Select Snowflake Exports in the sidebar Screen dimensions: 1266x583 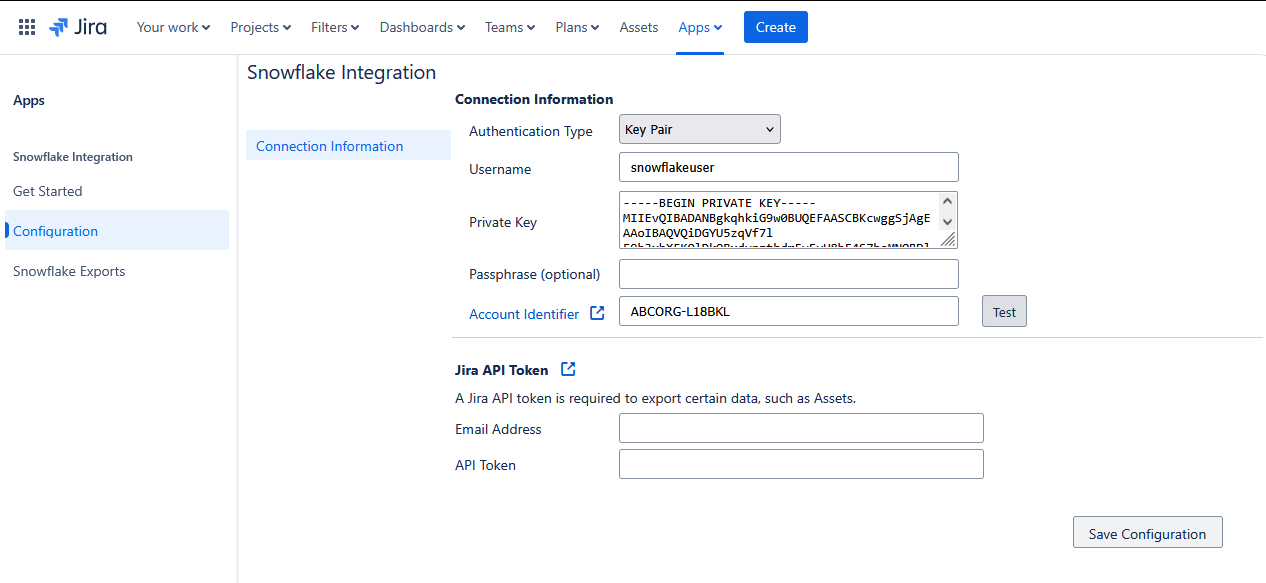[69, 271]
